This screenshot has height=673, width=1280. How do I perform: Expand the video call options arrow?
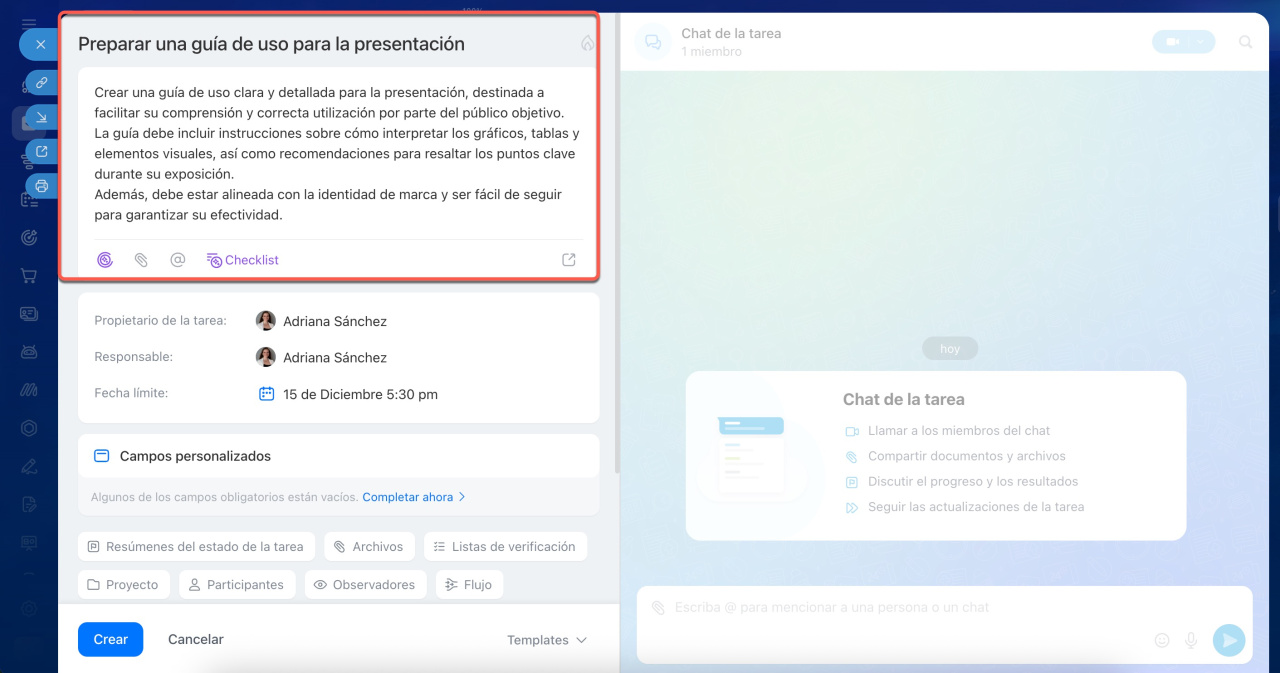pyautogui.click(x=1199, y=42)
